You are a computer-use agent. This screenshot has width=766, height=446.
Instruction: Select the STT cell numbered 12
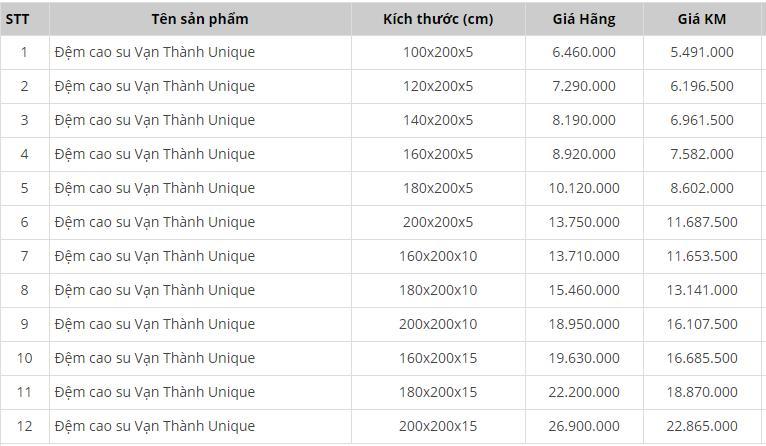24,426
